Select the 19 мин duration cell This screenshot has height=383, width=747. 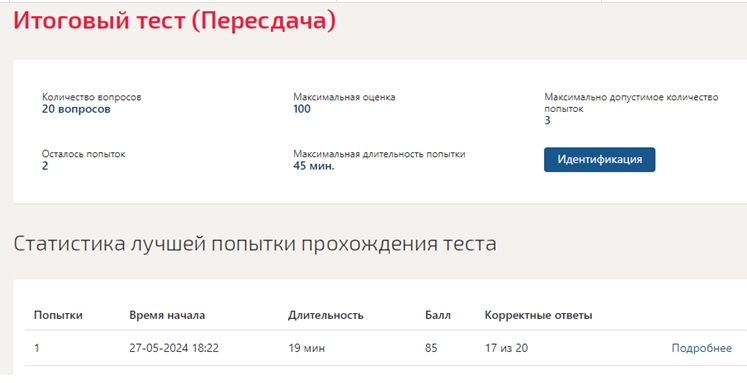(306, 348)
